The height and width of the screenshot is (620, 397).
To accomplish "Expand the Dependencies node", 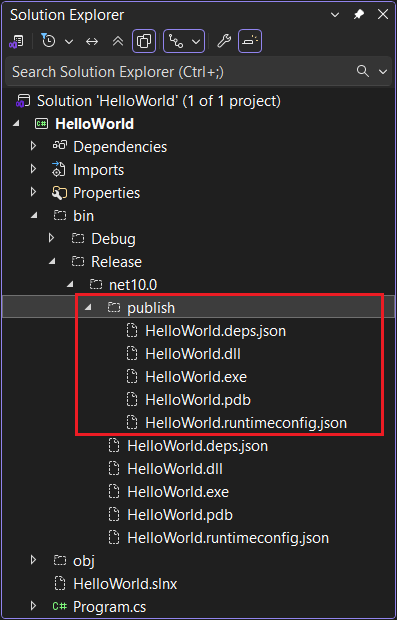I will point(34,146).
